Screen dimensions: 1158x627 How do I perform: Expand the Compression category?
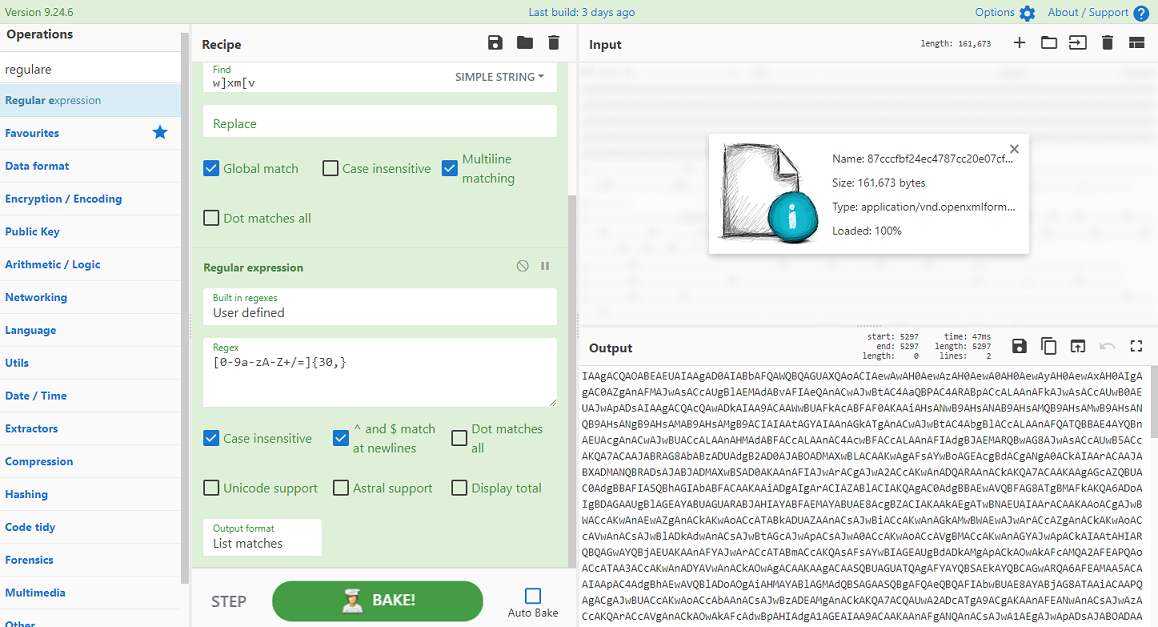(x=90, y=462)
